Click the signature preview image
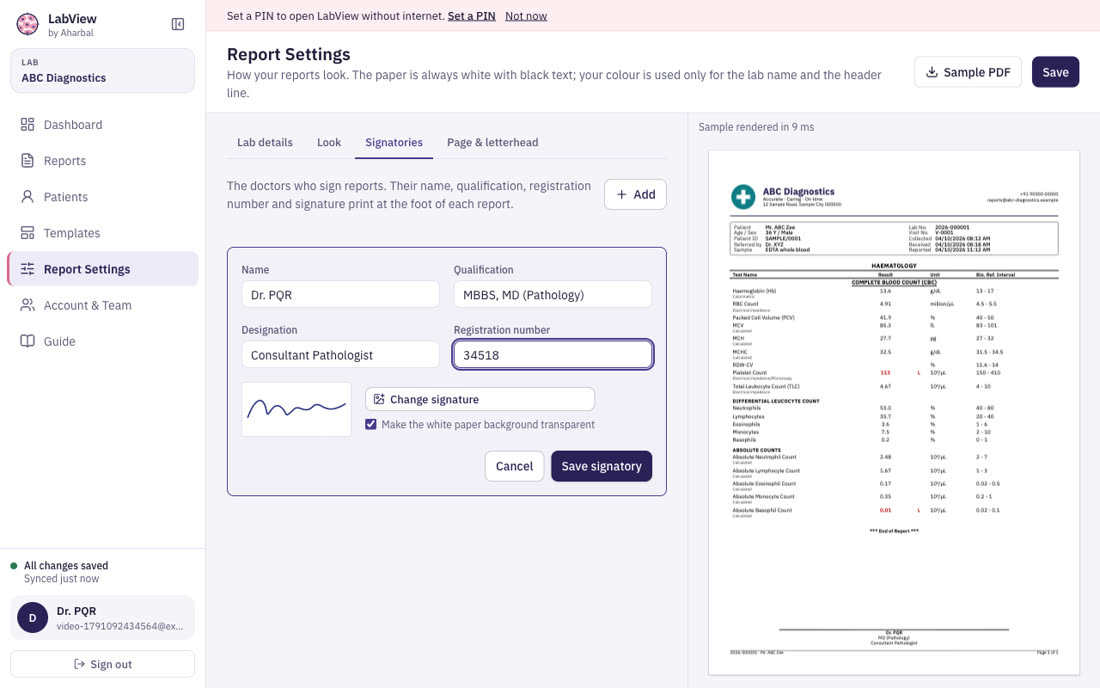Screen dimensions: 1100x688 (x=296, y=410)
